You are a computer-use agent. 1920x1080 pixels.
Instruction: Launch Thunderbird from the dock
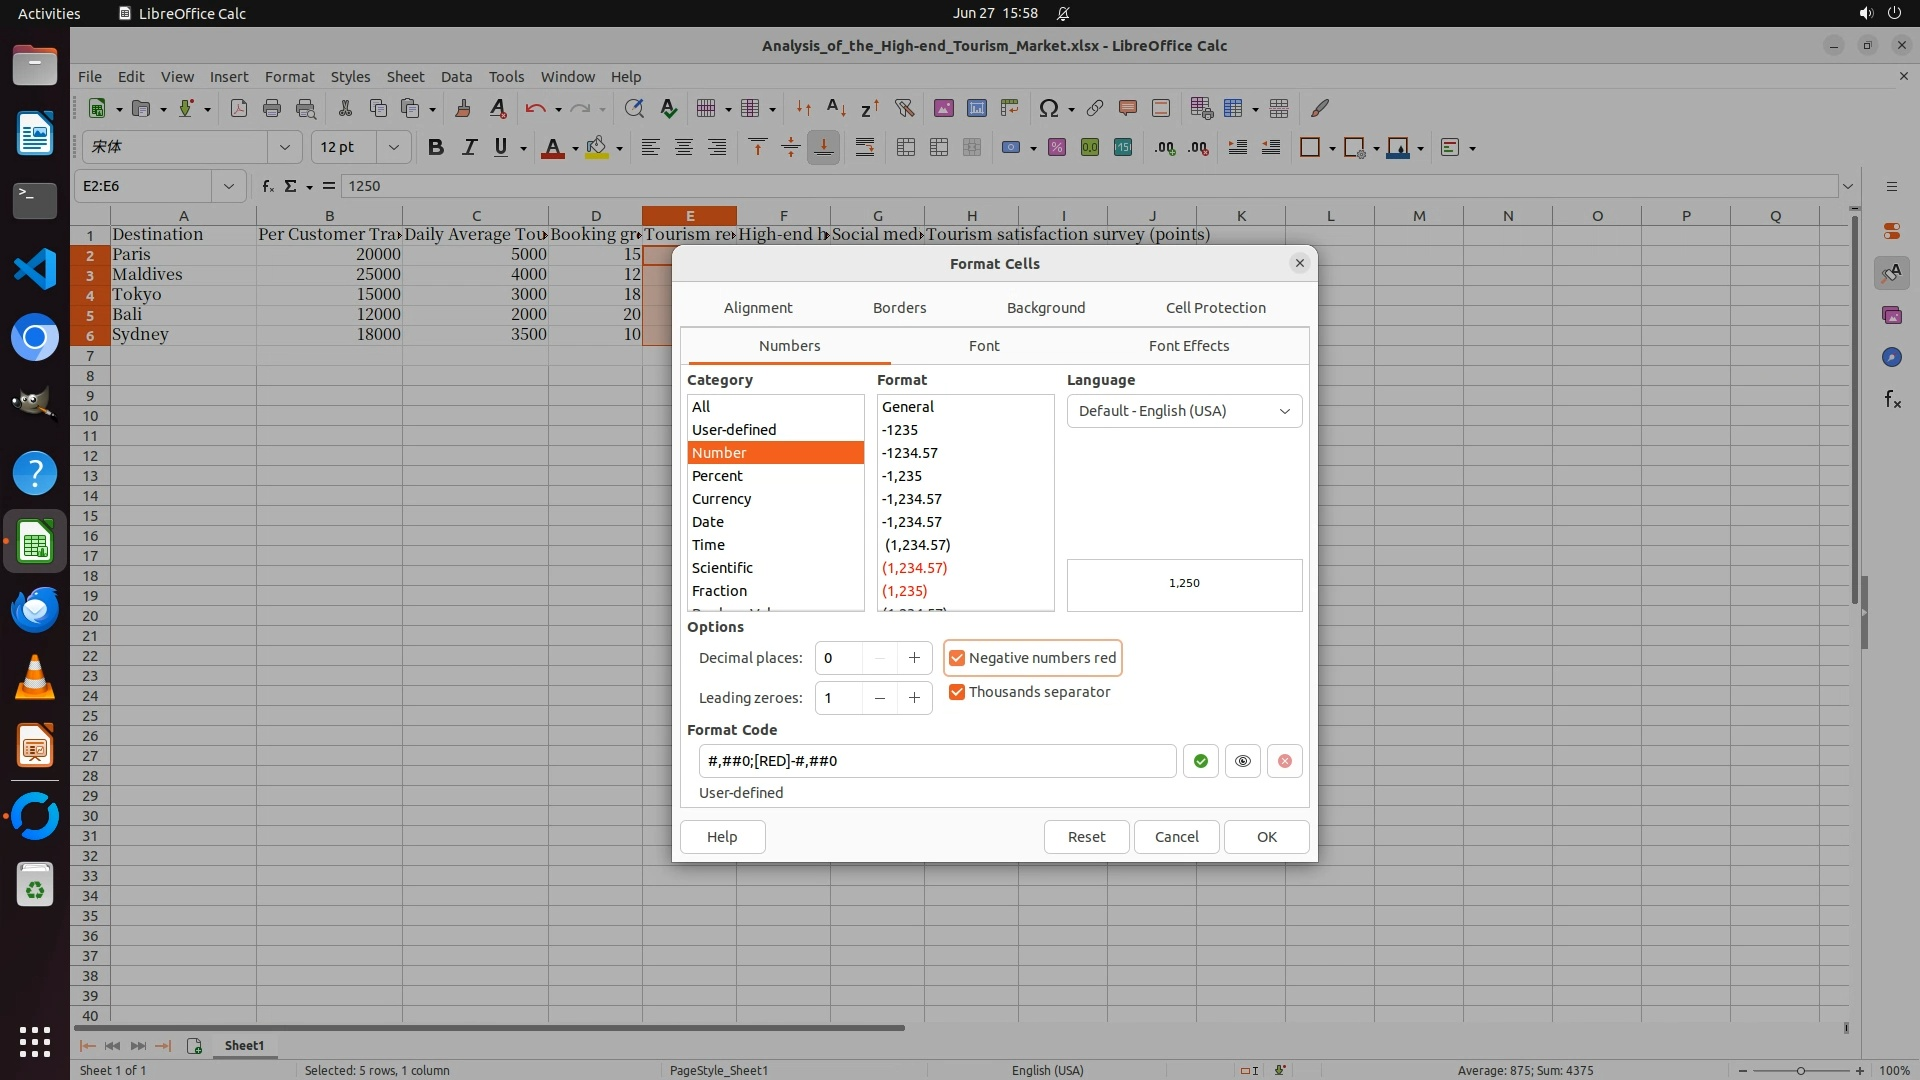(x=35, y=609)
